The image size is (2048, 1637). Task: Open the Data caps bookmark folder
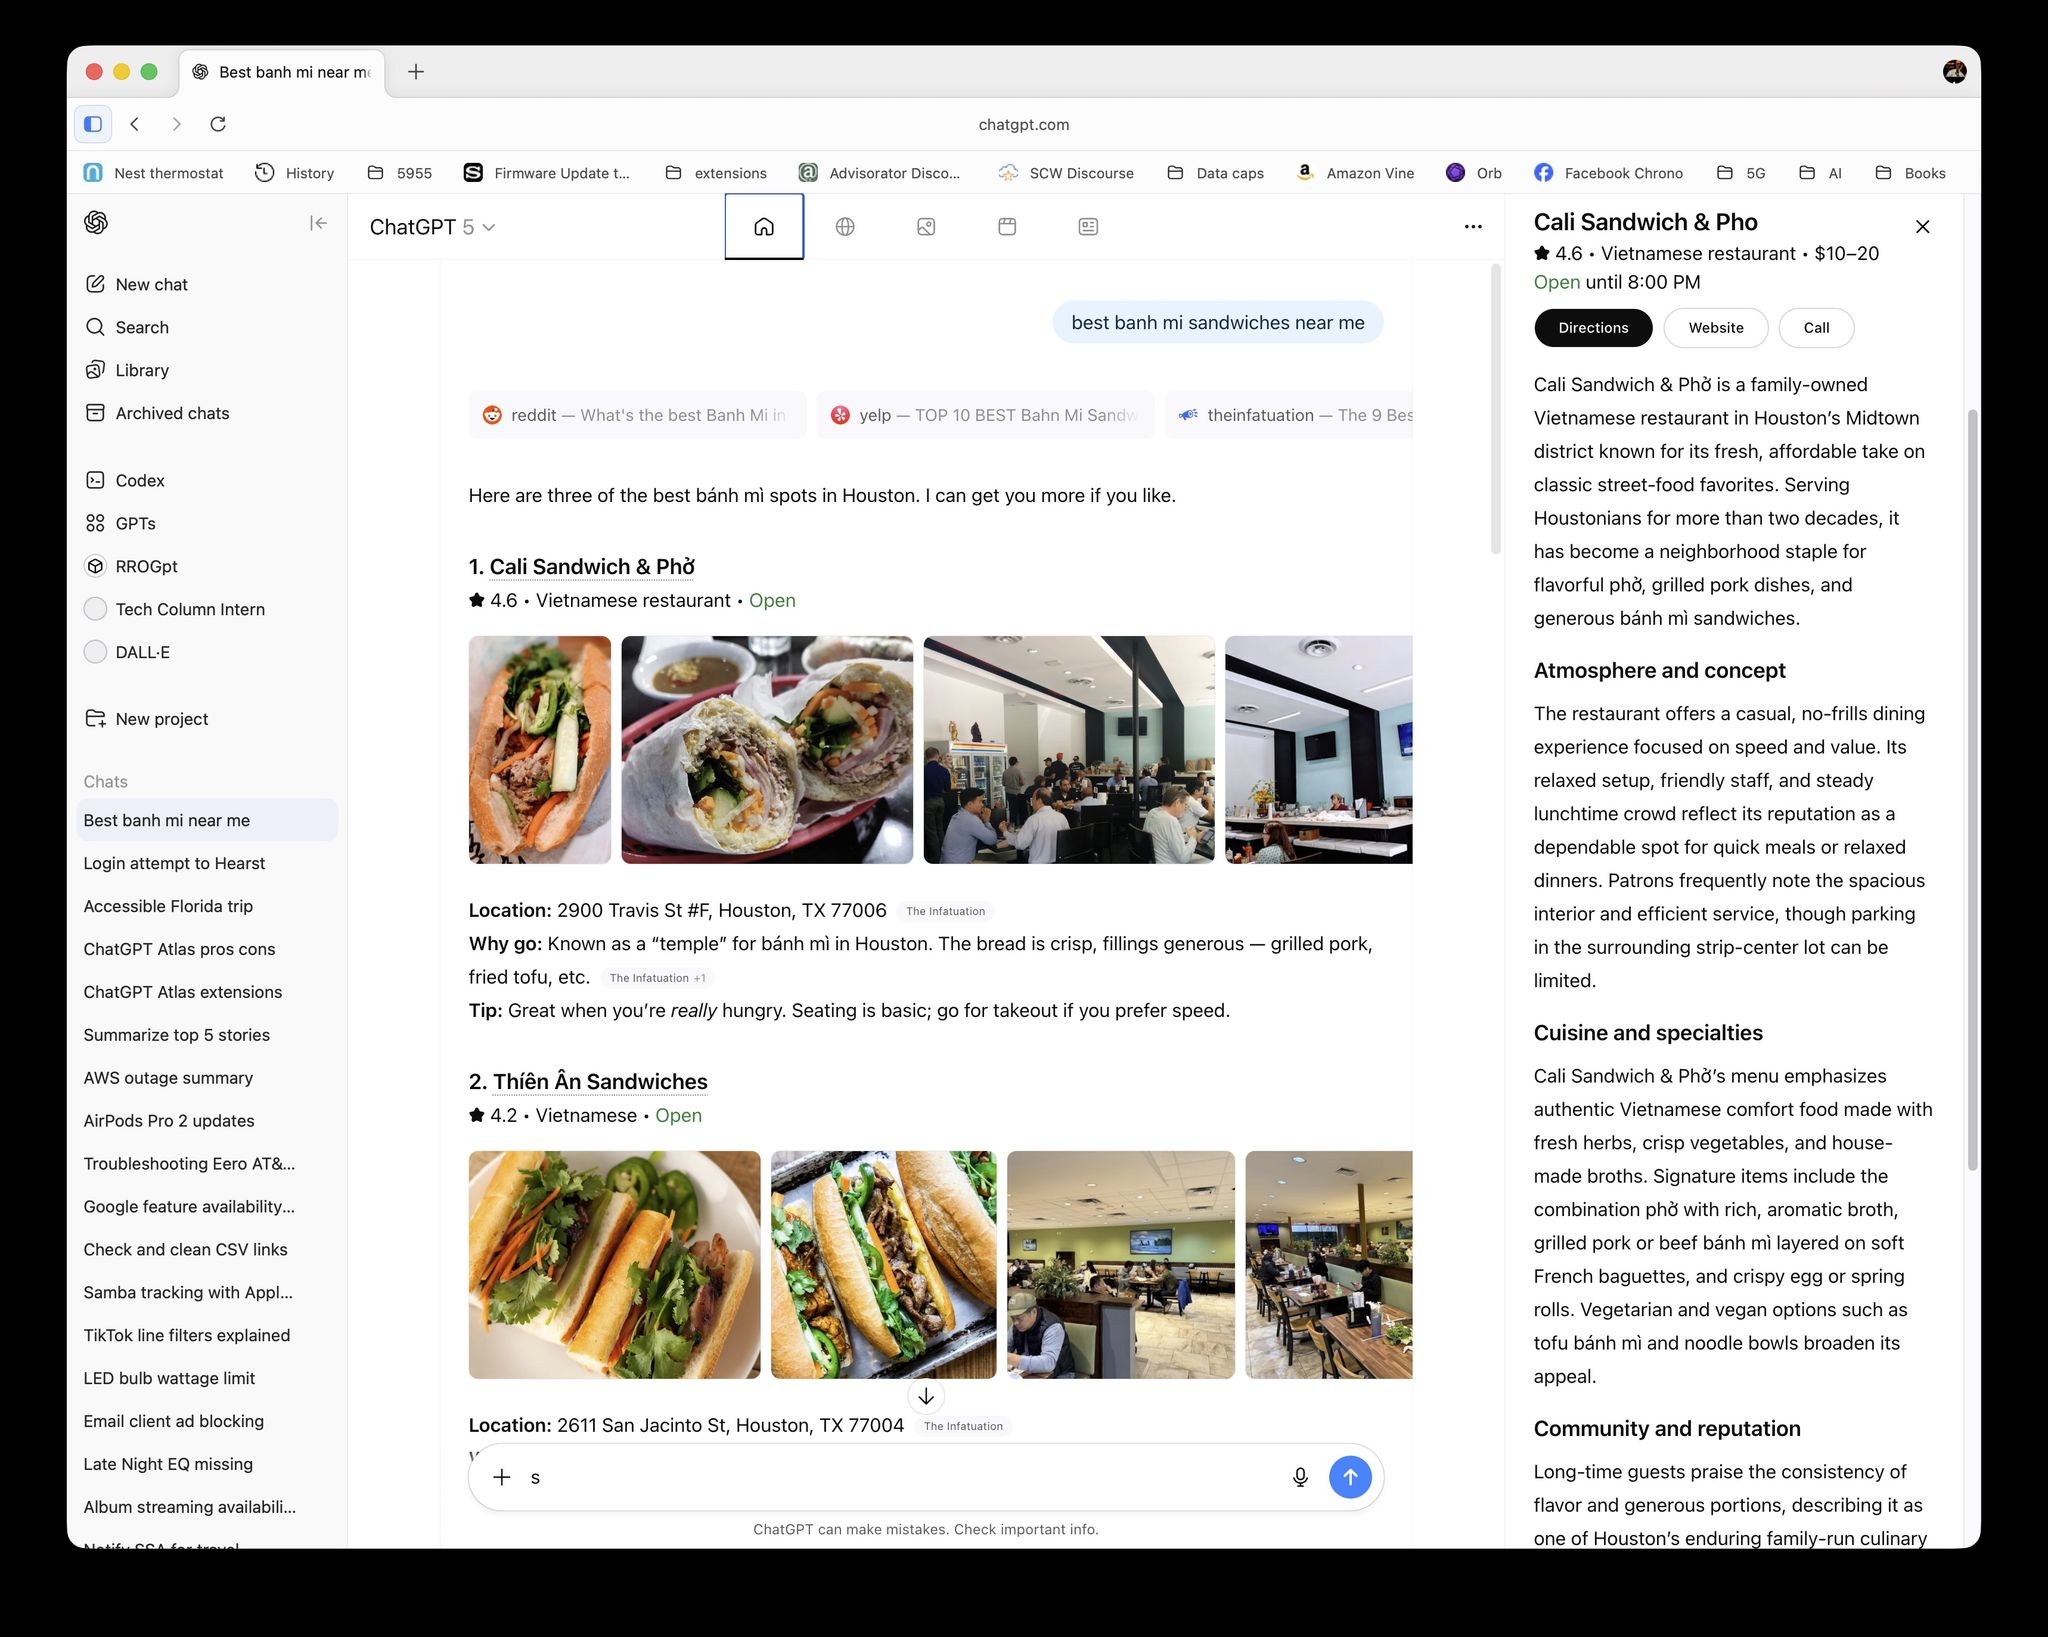pyautogui.click(x=1216, y=173)
